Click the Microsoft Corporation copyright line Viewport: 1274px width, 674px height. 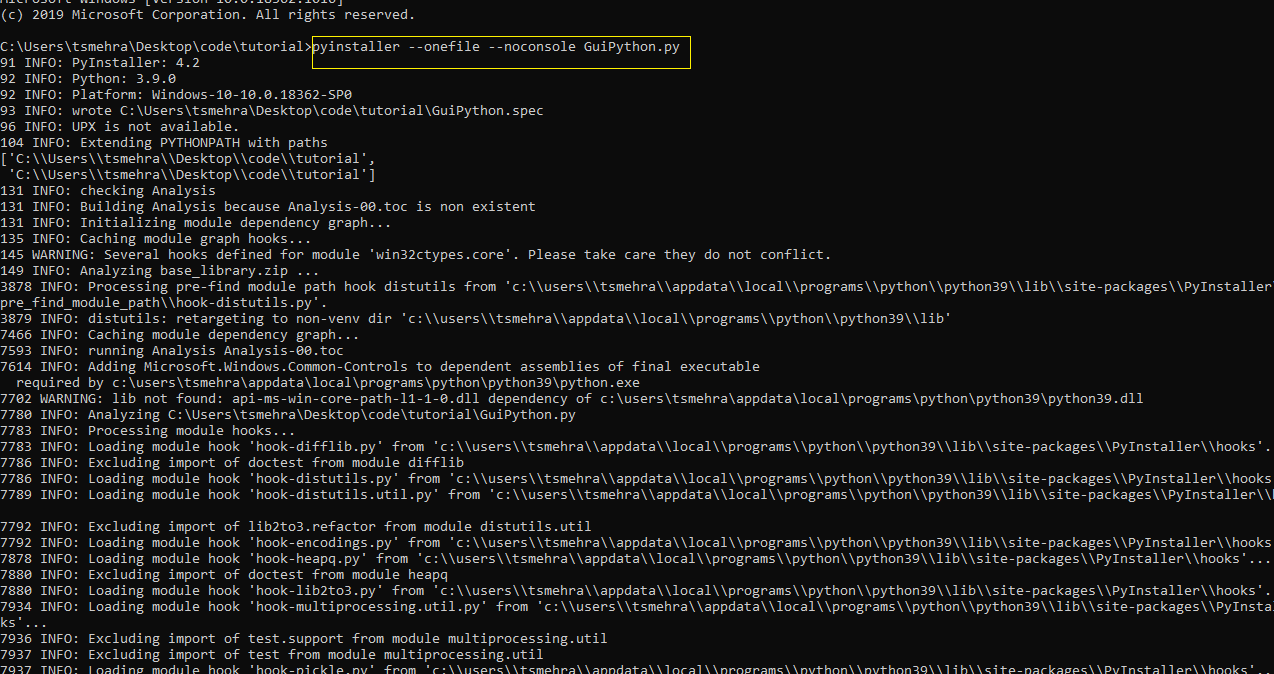(x=207, y=15)
